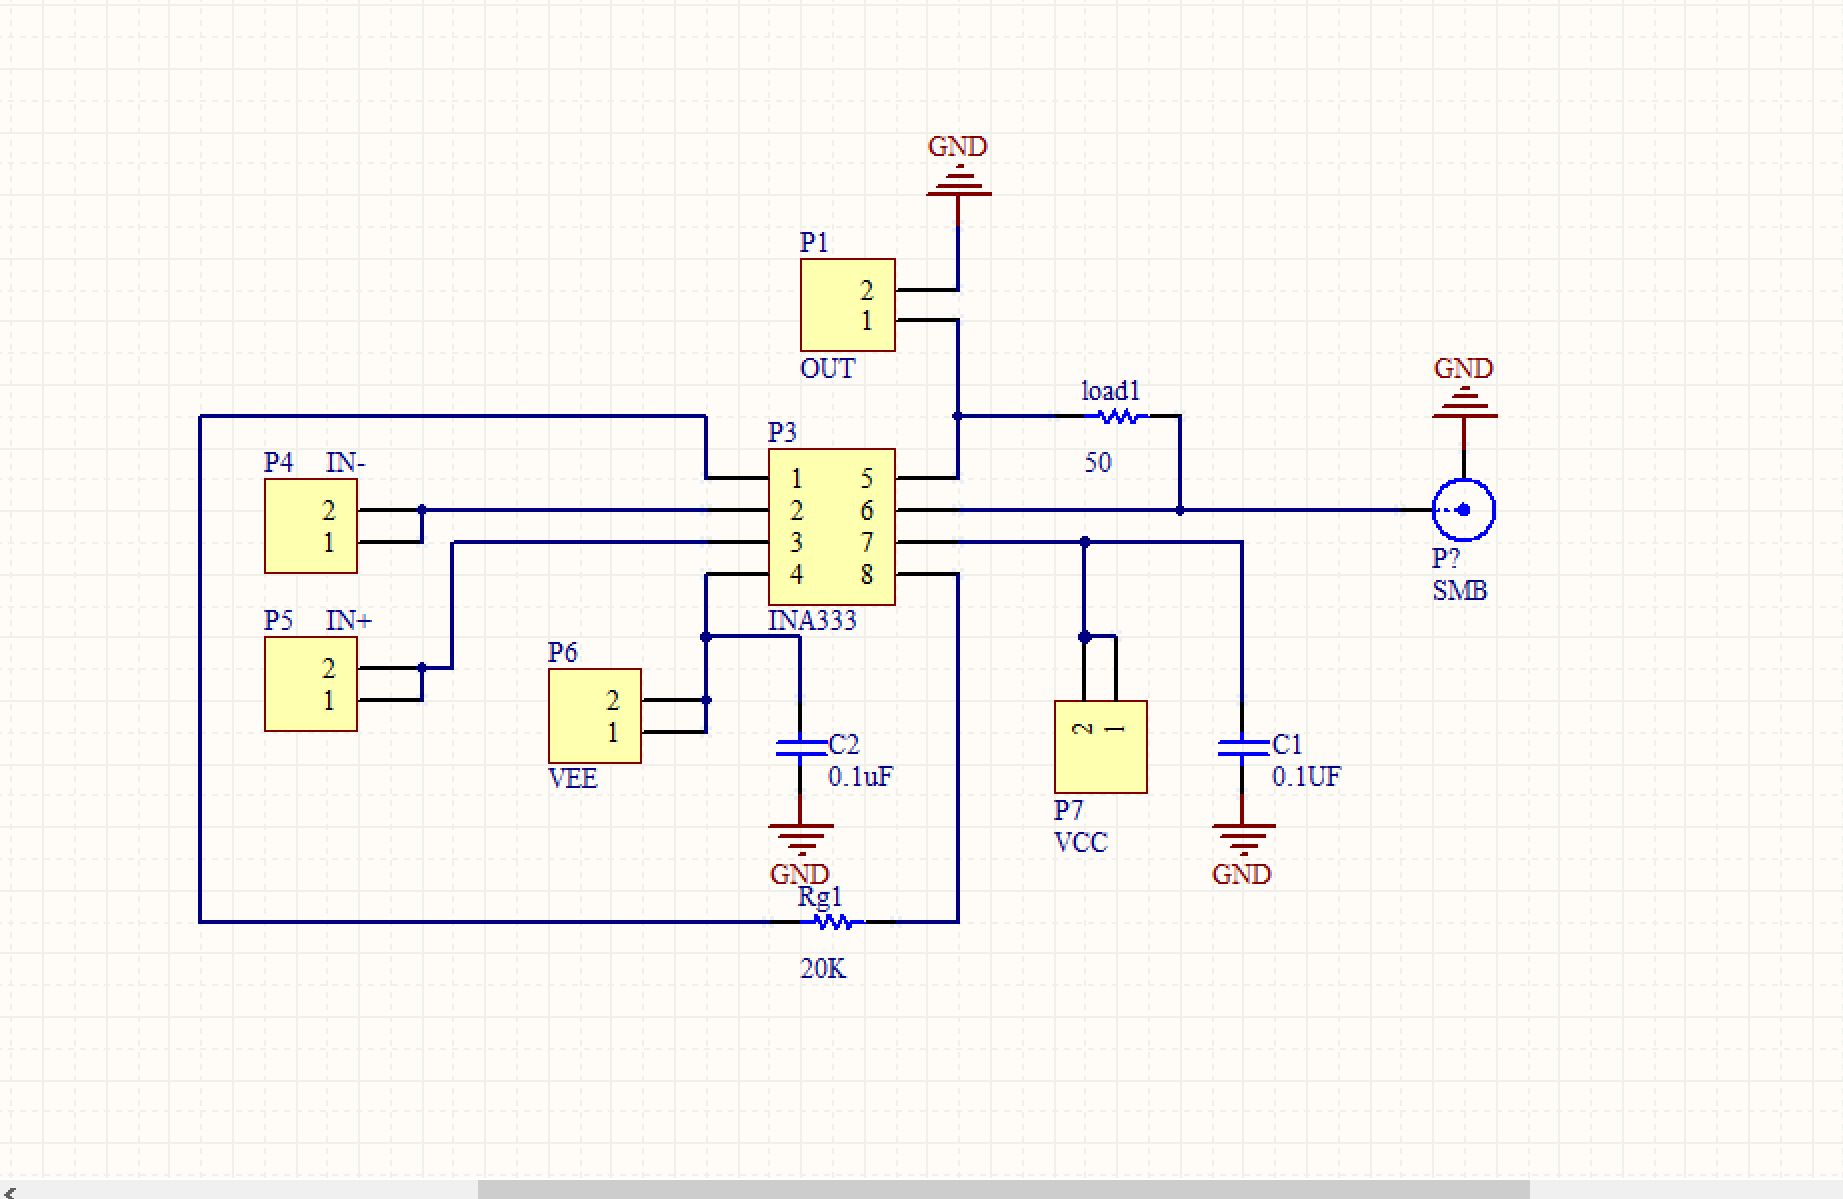The height and width of the screenshot is (1199, 1843).
Task: Click the 'SMB' comment text
Action: pyautogui.click(x=1460, y=591)
